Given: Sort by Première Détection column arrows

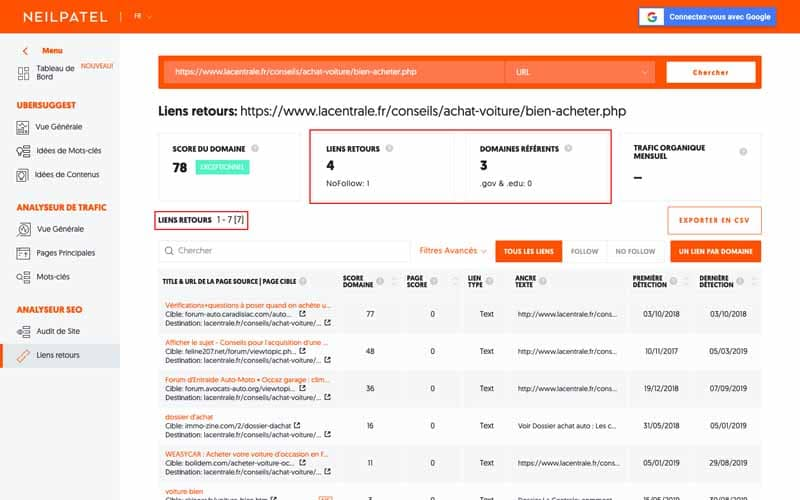Looking at the screenshot, I should [686, 281].
